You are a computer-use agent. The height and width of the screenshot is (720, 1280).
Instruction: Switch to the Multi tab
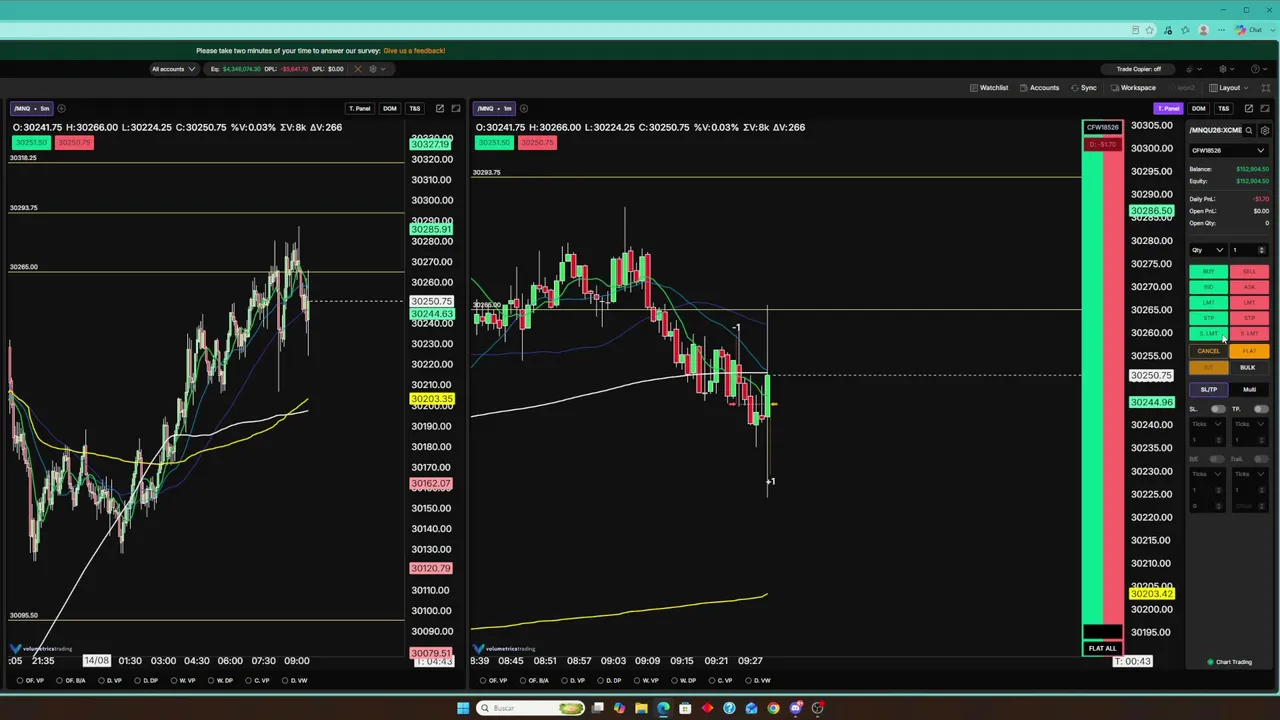coord(1249,390)
